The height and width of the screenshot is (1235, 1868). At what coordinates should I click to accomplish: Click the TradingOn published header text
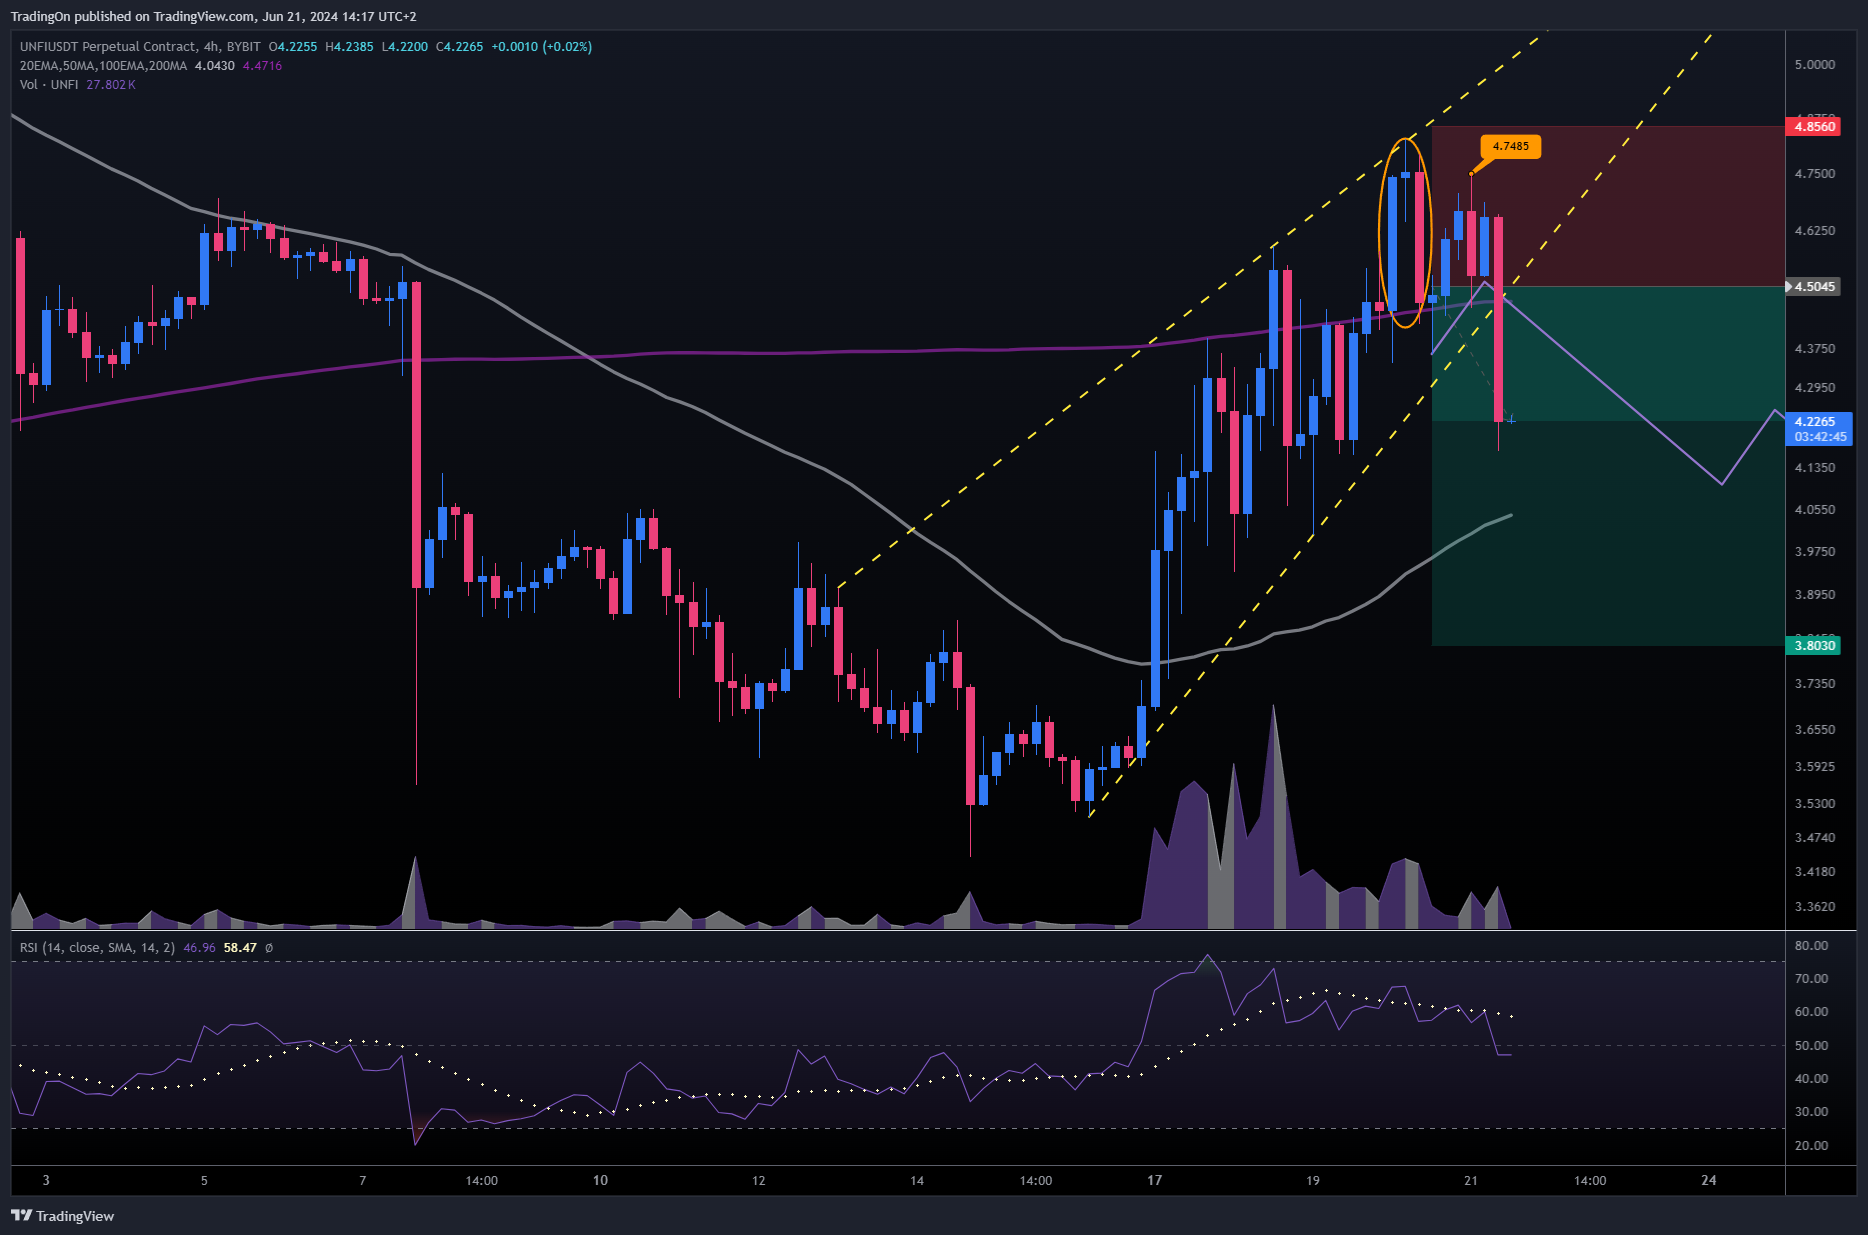pyautogui.click(x=213, y=16)
